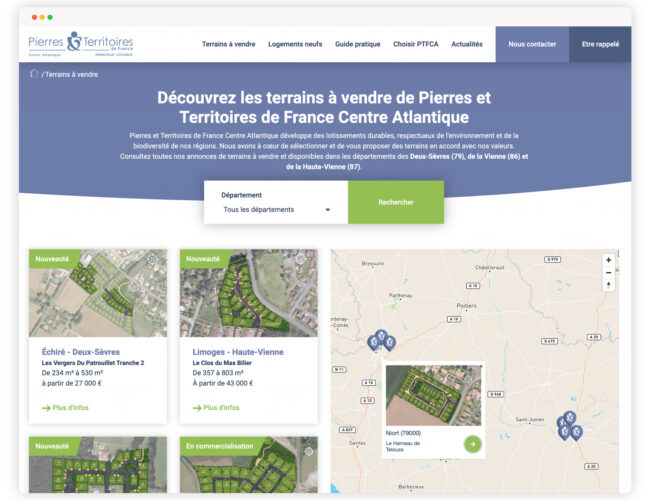
Task: Select the rightmost map pin near Limoges
Action: [577, 432]
